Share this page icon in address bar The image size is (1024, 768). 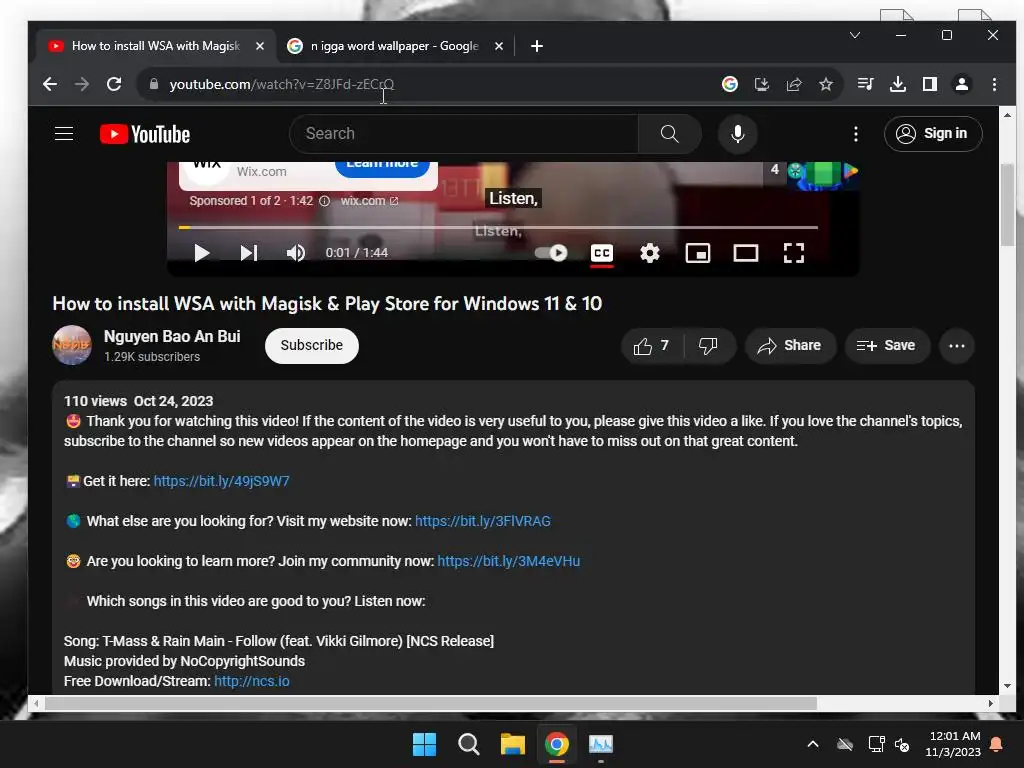(x=793, y=84)
